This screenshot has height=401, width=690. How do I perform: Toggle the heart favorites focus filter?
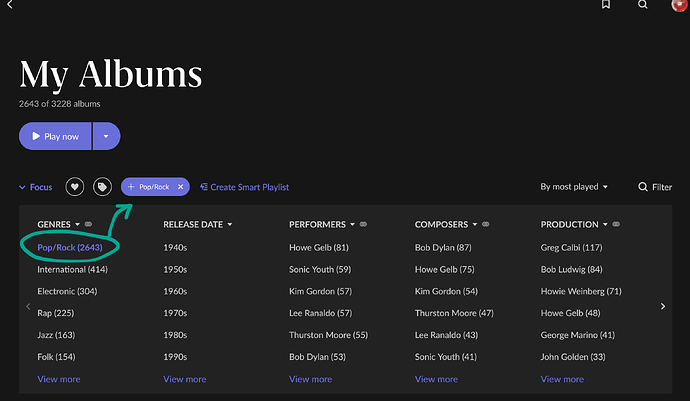[75, 187]
